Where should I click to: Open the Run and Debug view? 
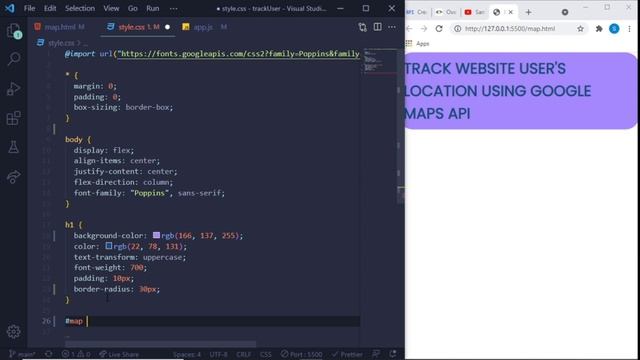pyautogui.click(x=13, y=89)
